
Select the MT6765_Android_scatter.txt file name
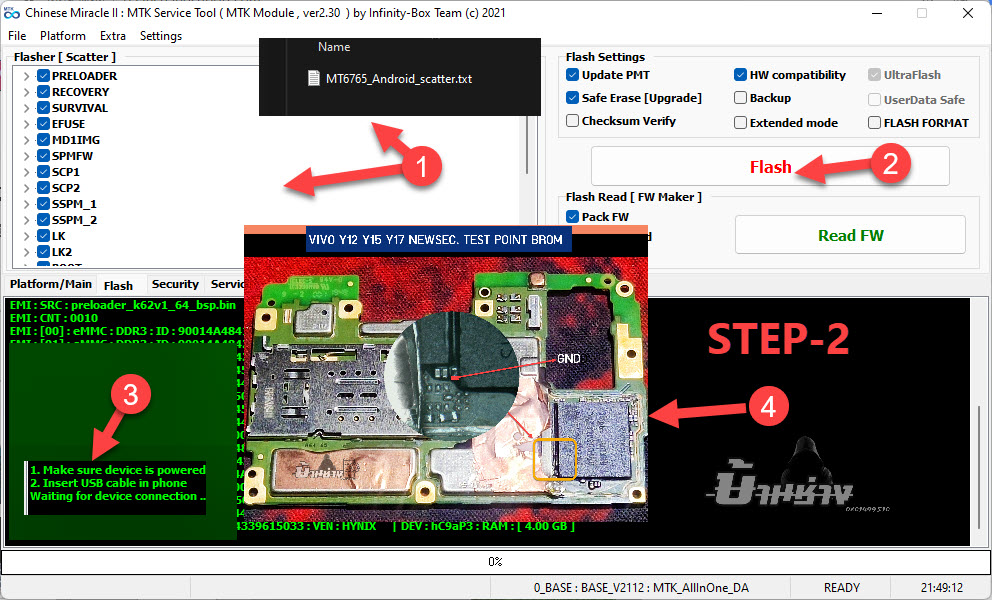click(x=399, y=78)
